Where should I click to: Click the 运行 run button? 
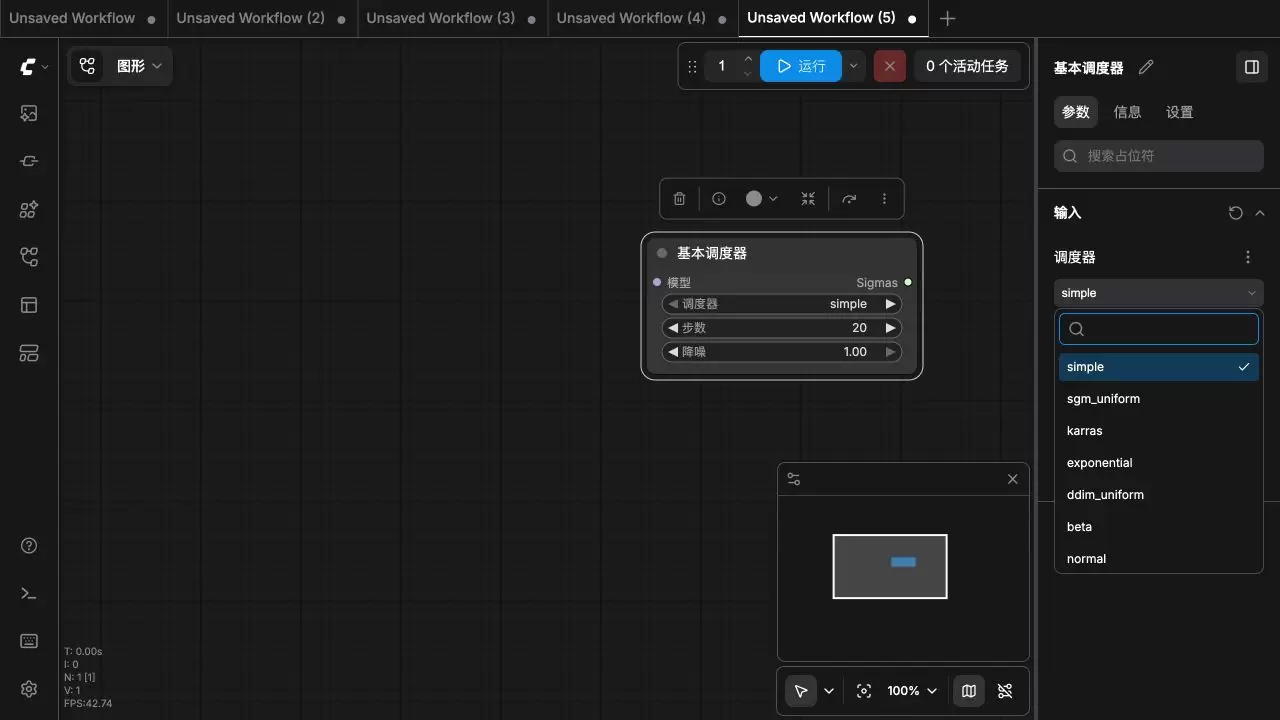(x=801, y=66)
